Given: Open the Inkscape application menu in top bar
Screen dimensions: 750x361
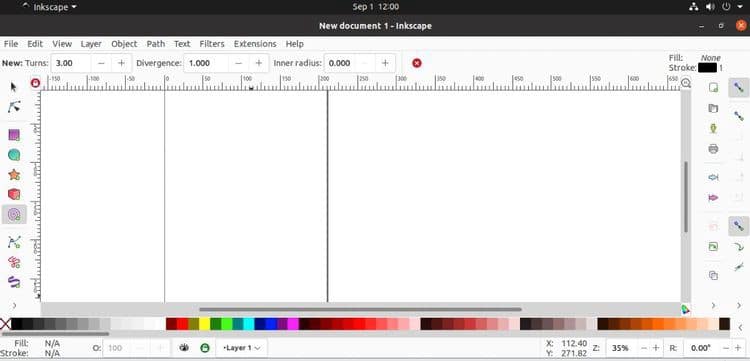Looking at the screenshot, I should pyautogui.click(x=49, y=7).
